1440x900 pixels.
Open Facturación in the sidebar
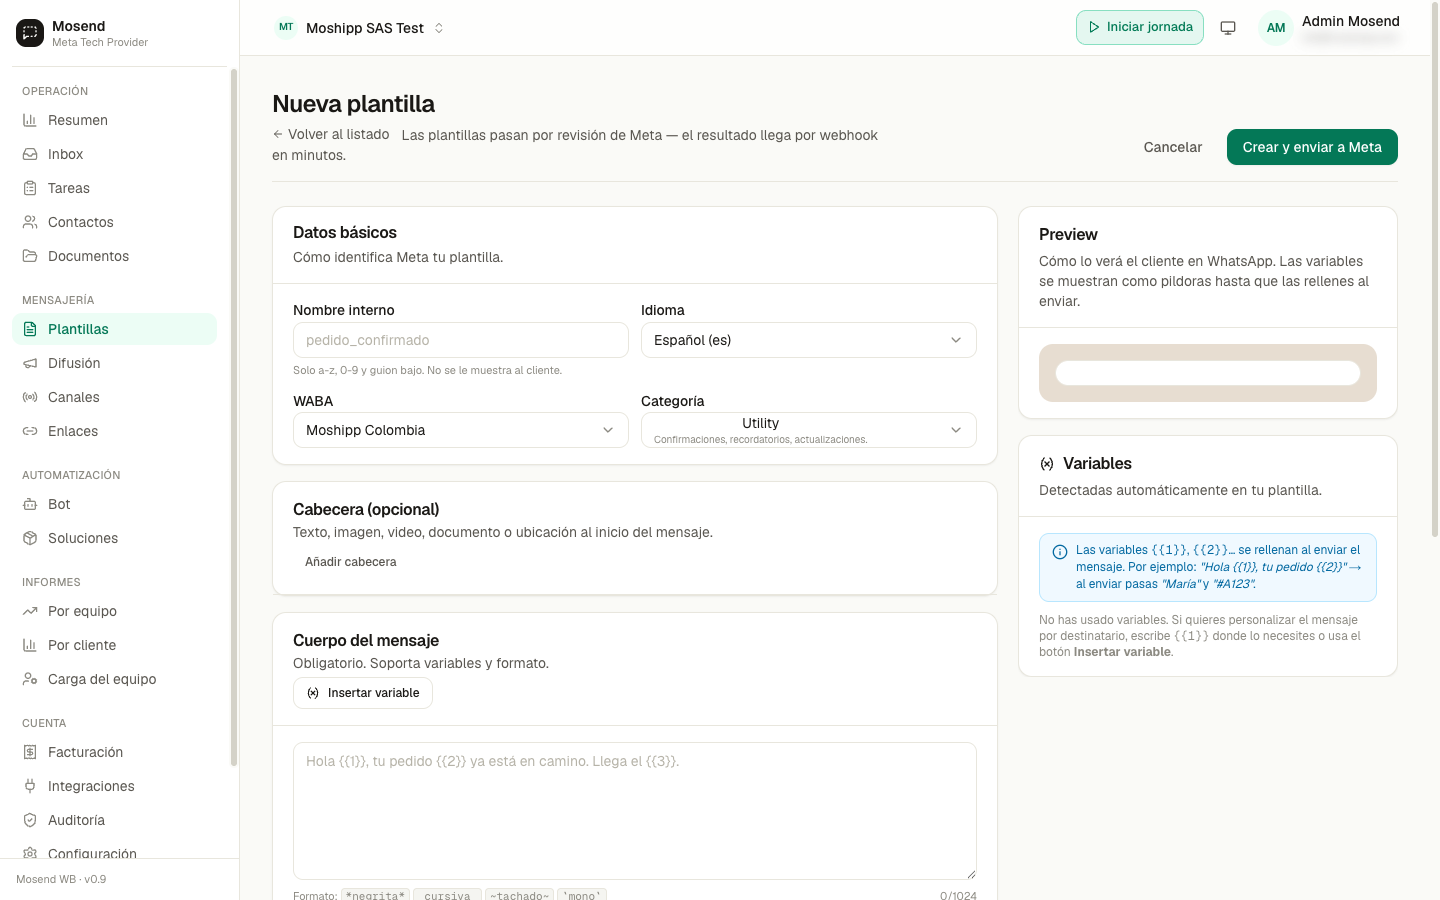pyautogui.click(x=114, y=752)
